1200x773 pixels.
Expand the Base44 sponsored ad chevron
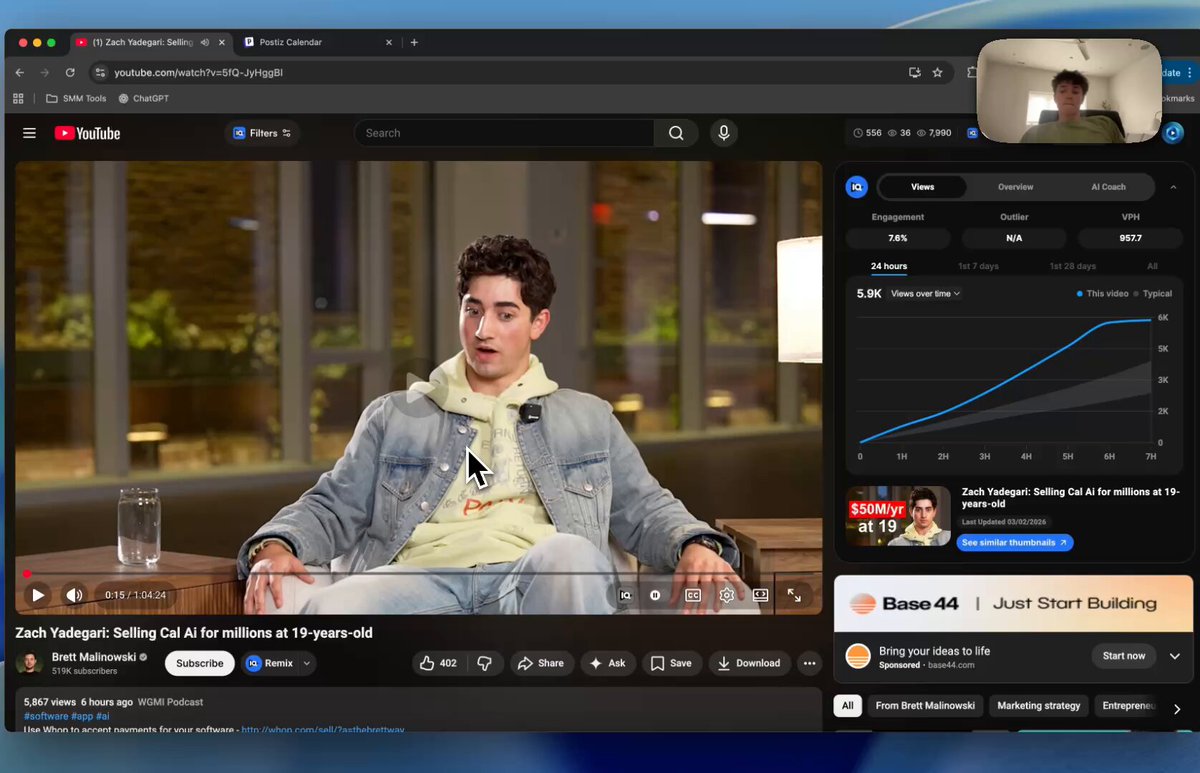click(x=1175, y=656)
